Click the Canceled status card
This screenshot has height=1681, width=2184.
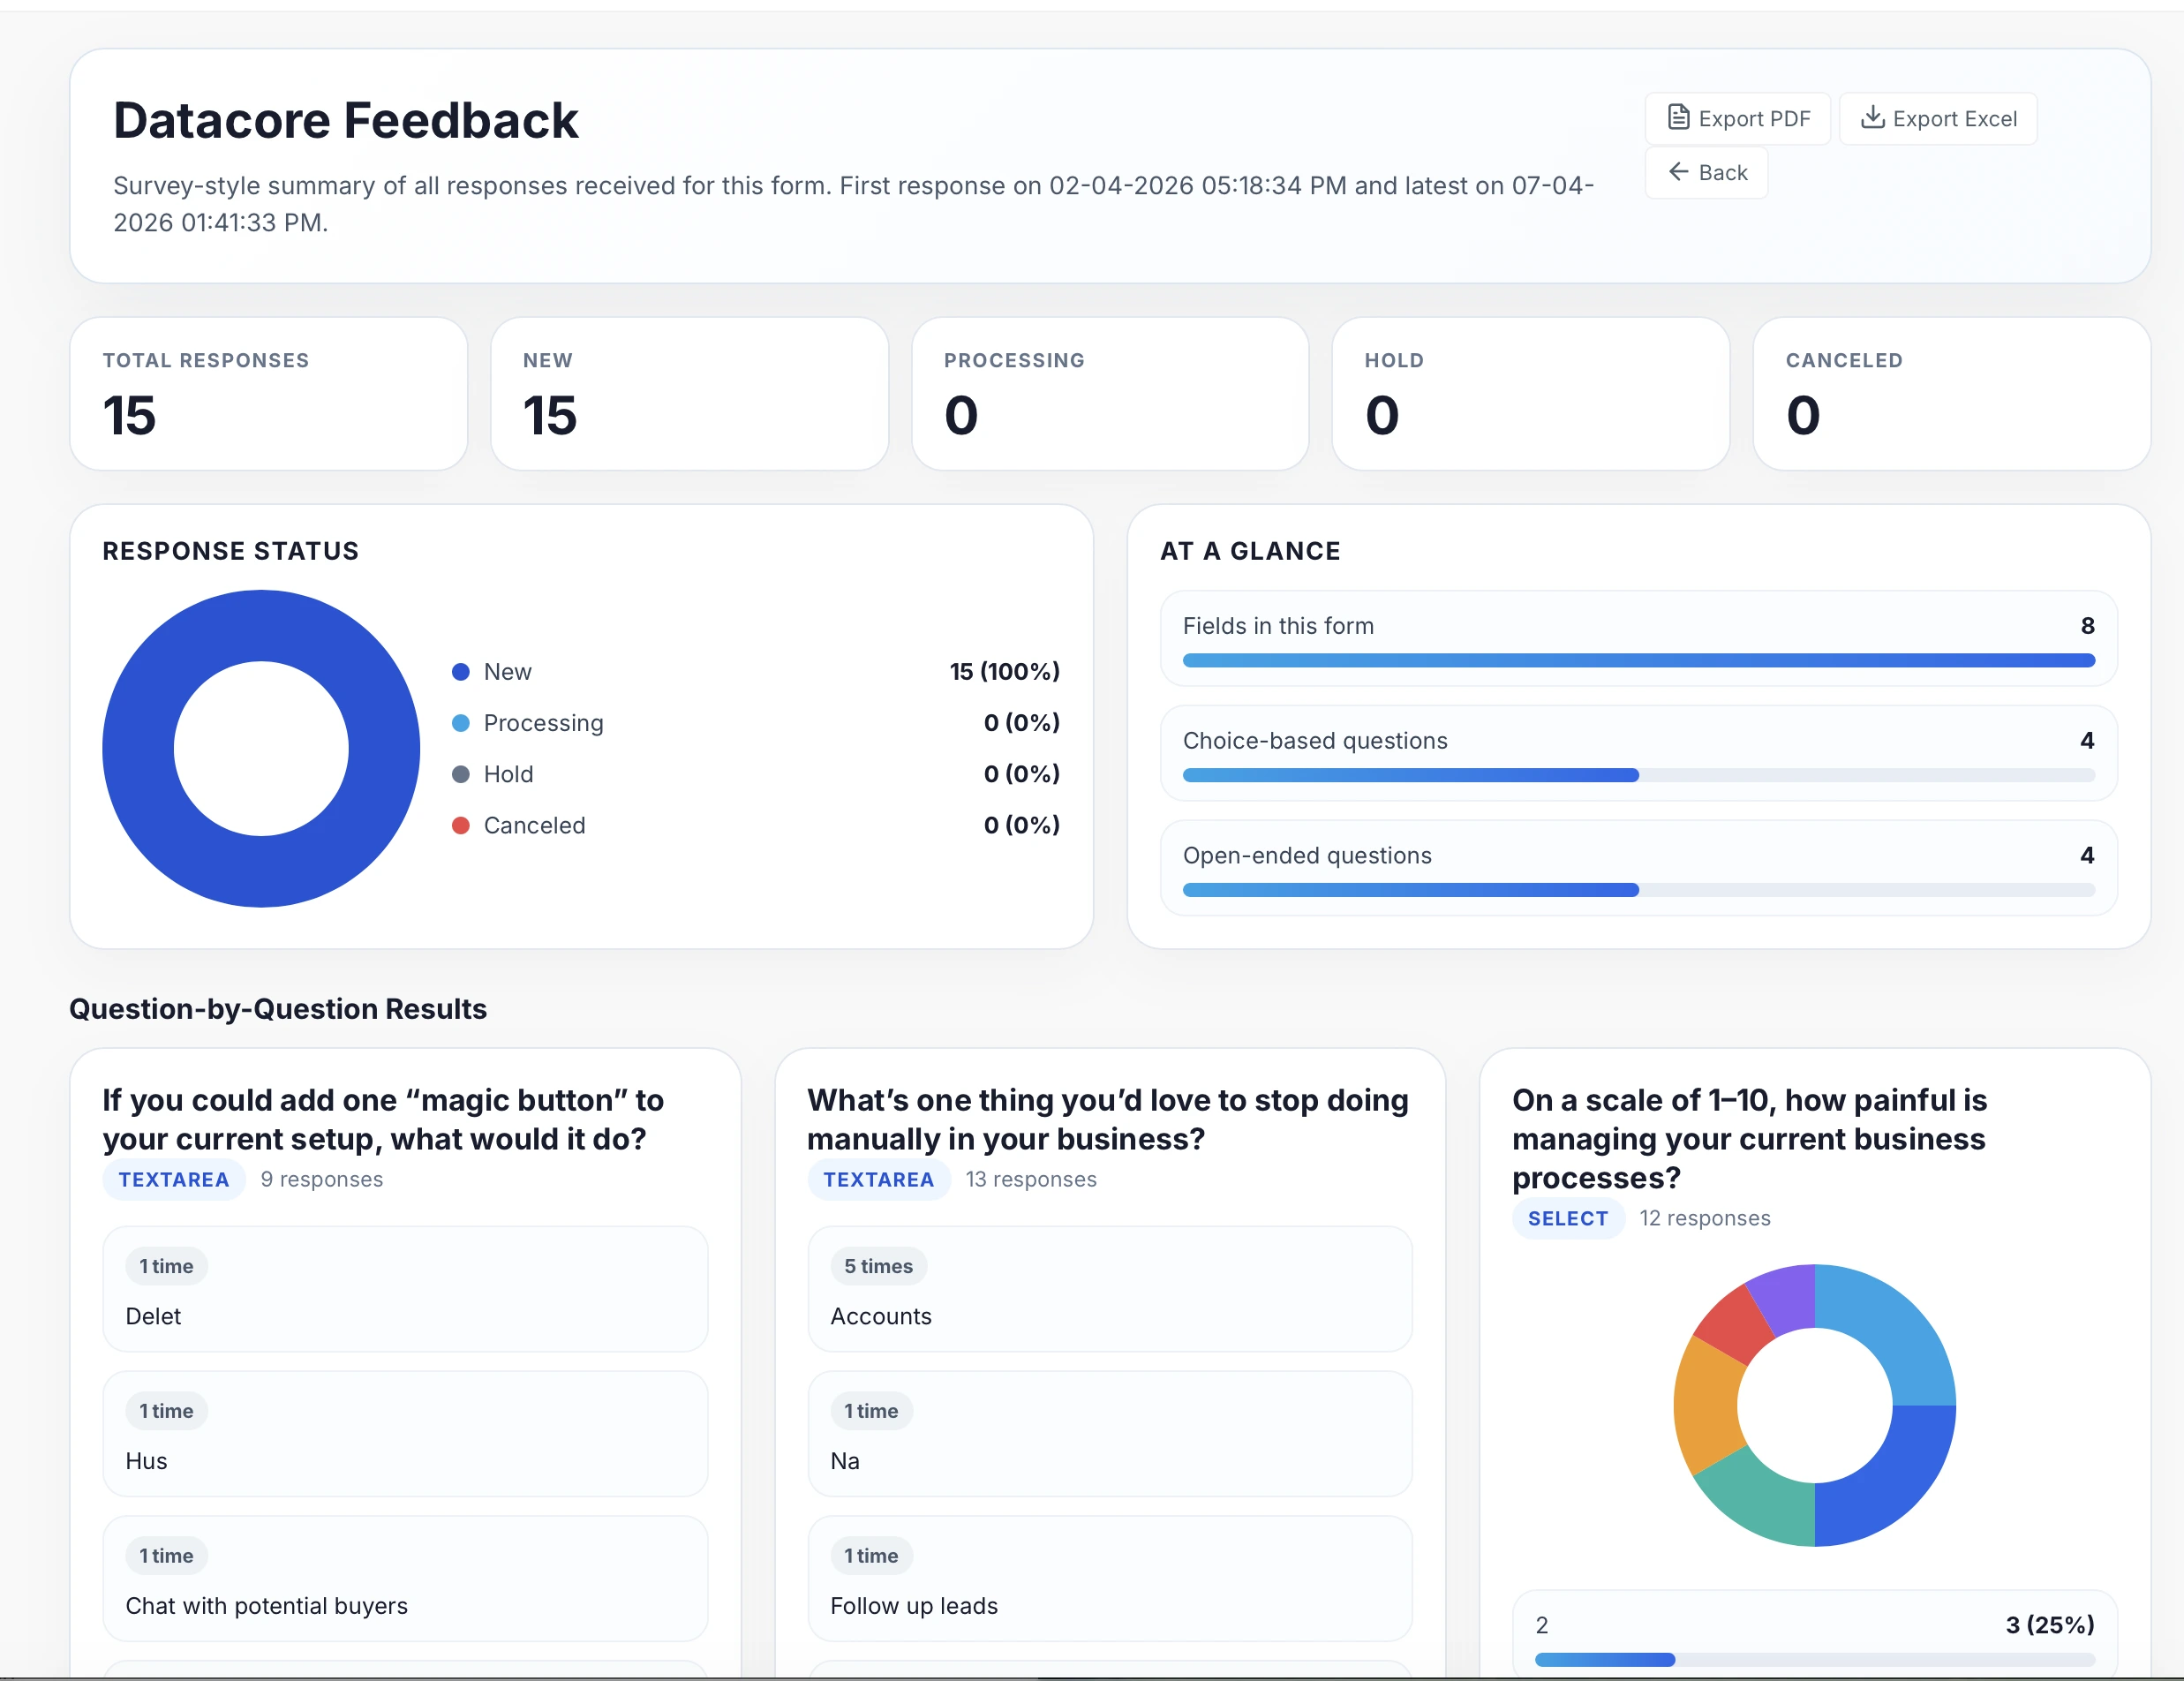pos(1951,394)
